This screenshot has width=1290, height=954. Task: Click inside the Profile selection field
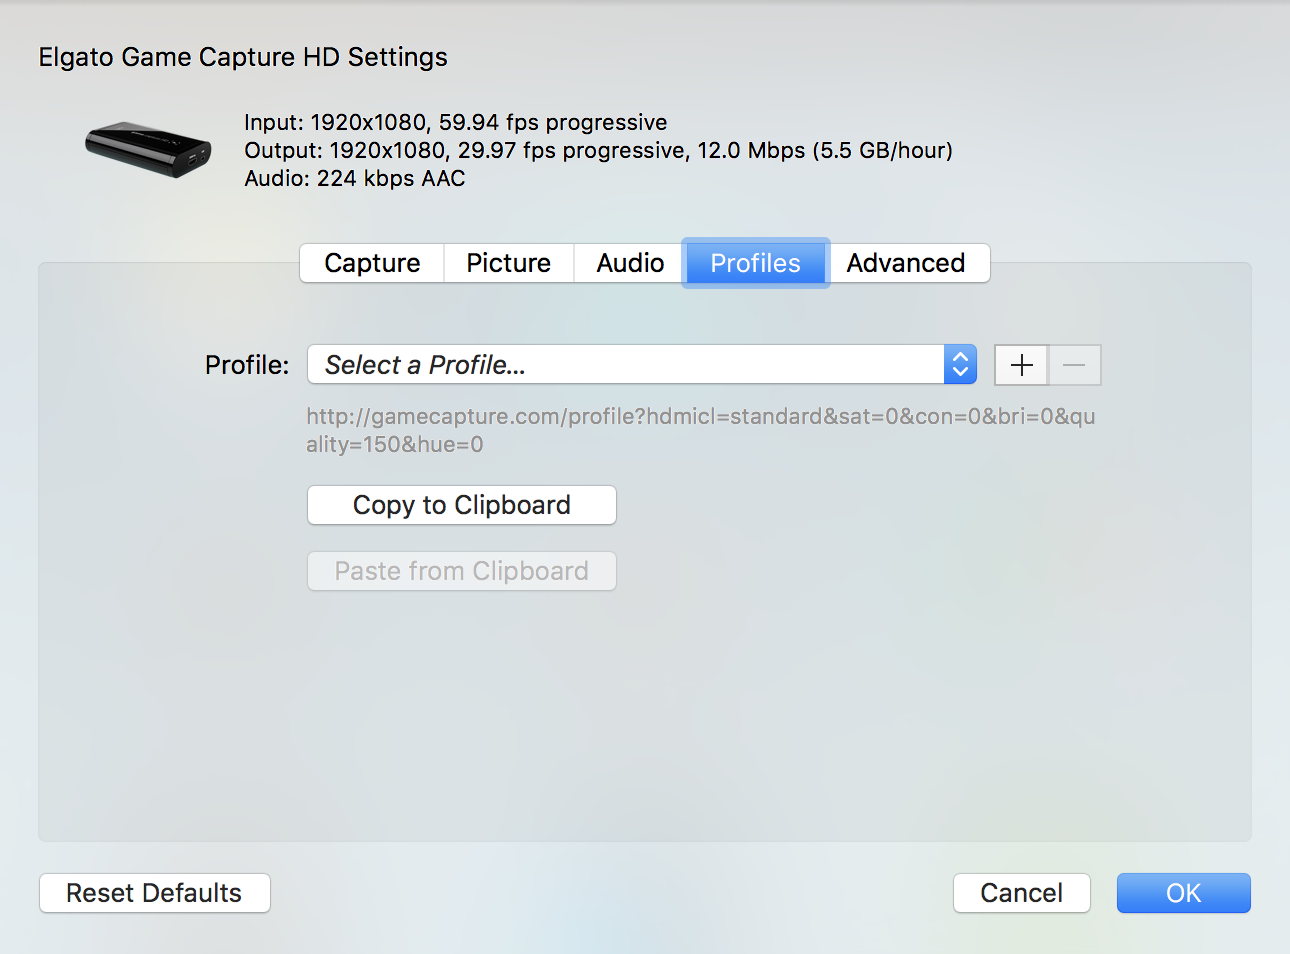pos(600,364)
